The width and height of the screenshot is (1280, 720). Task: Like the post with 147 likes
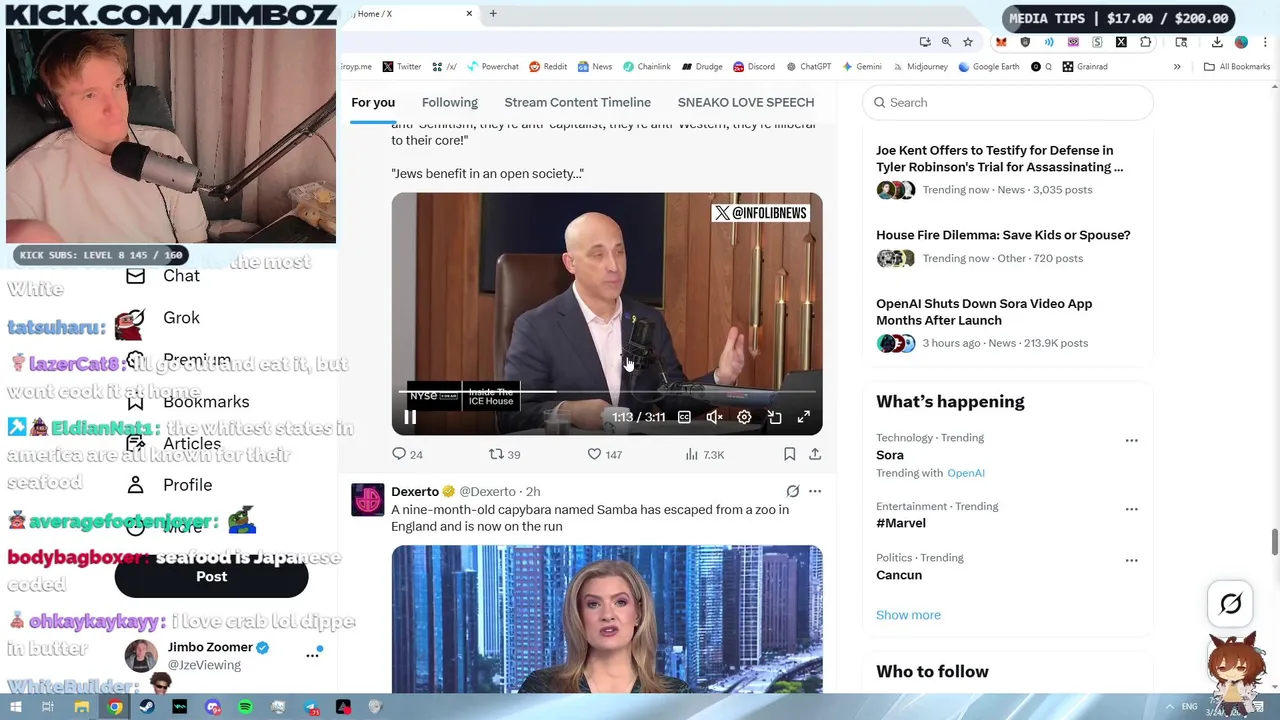604,454
